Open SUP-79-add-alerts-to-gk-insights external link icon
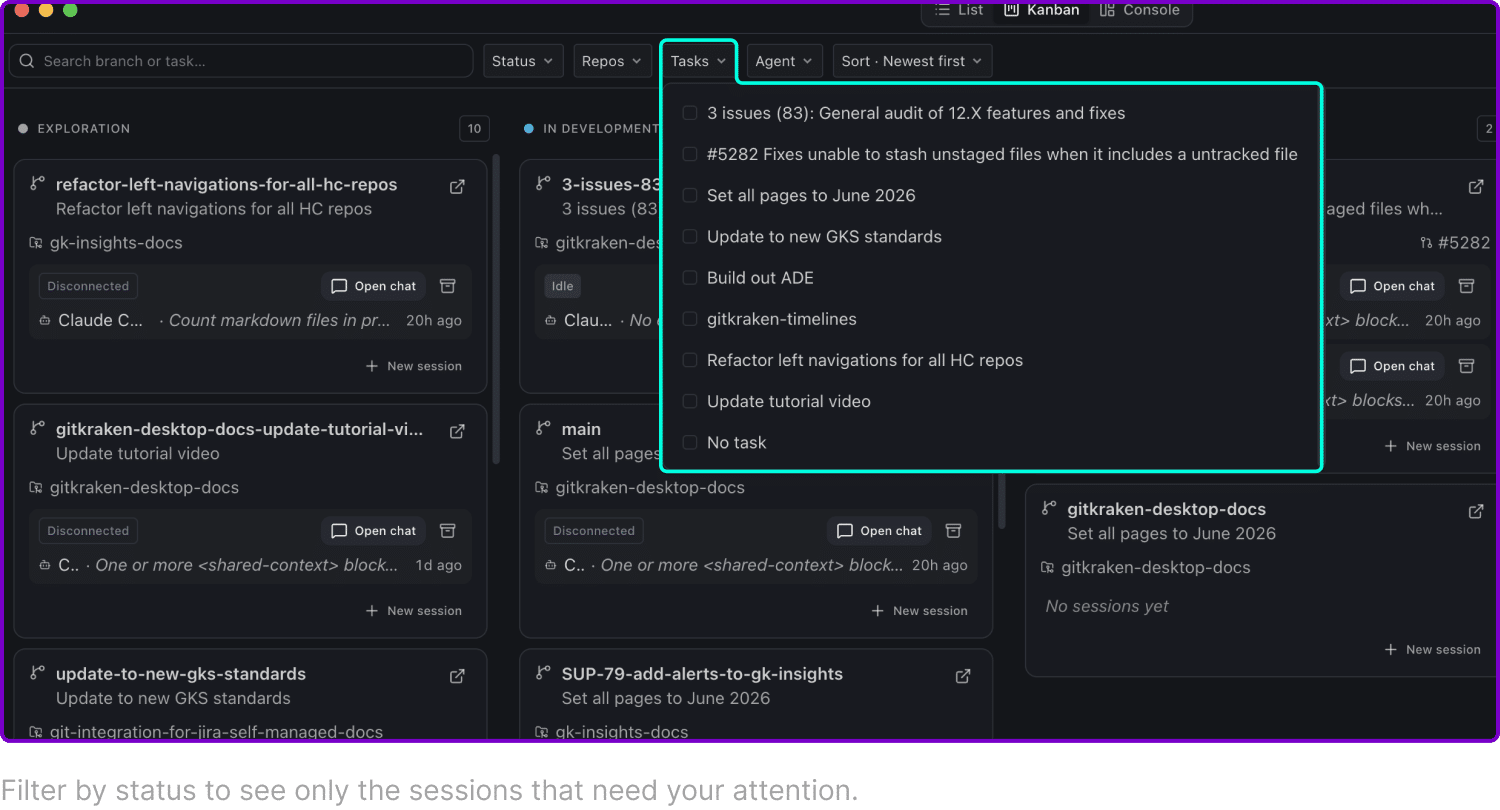 (963, 676)
